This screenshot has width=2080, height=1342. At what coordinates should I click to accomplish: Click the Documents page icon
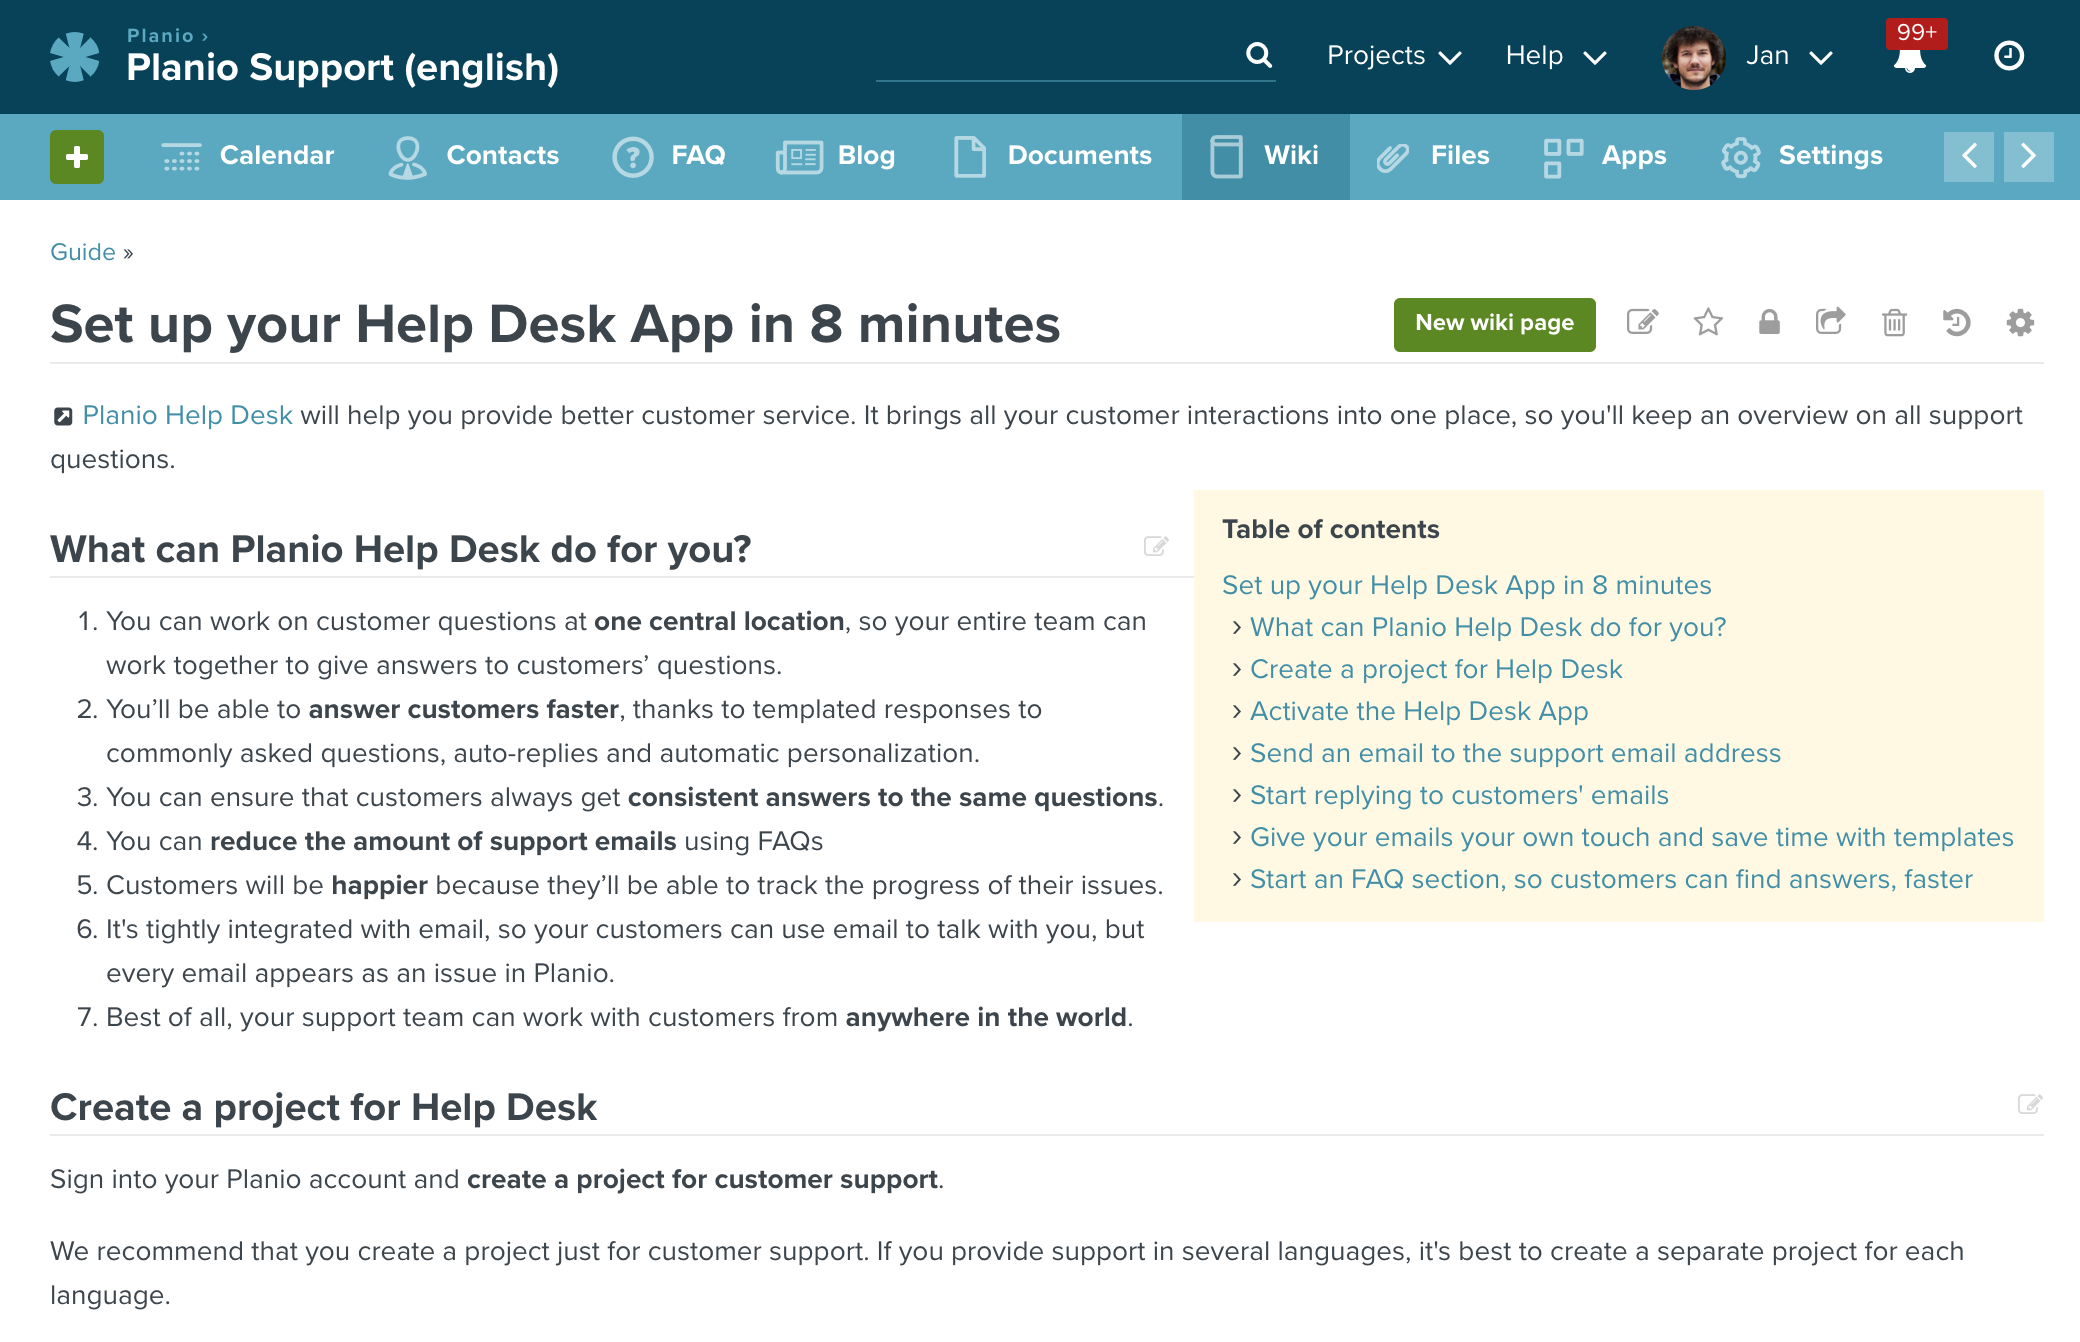pos(969,157)
